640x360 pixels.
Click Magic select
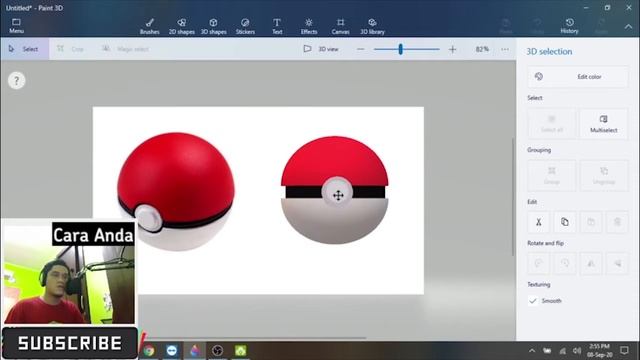point(125,49)
